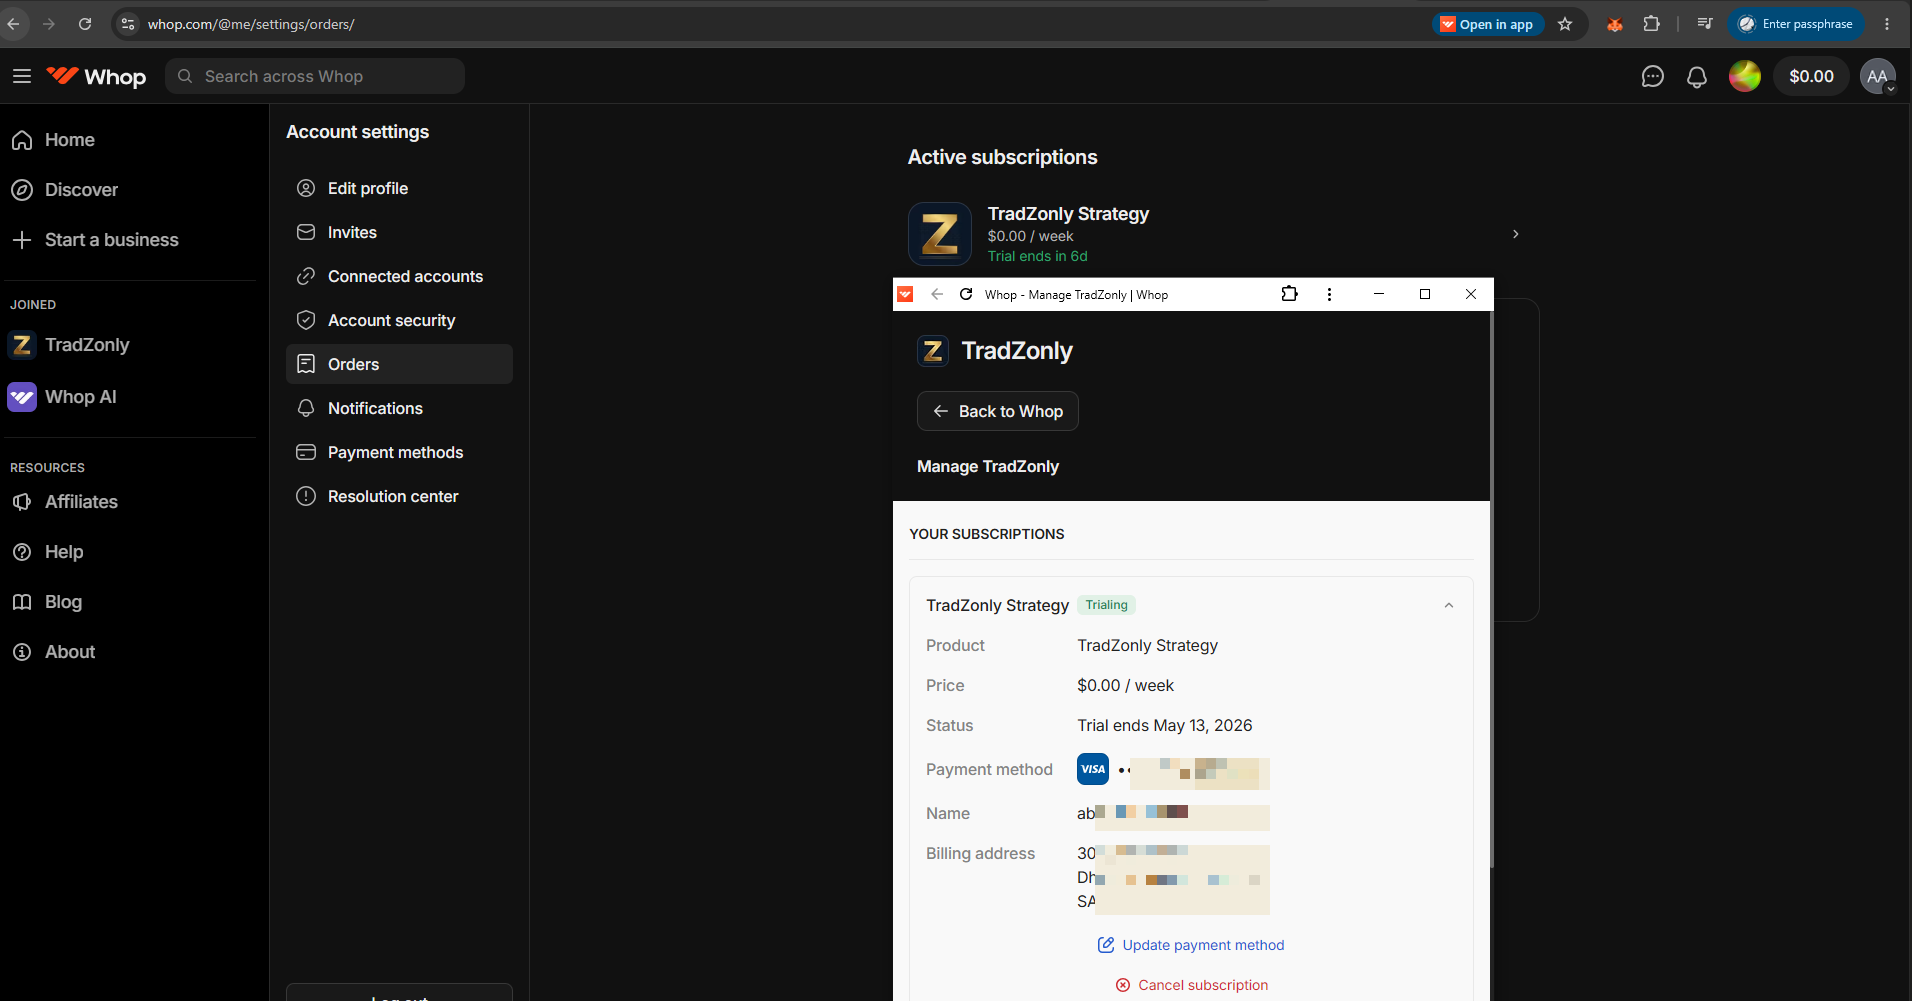Click the site information icon in address bar
The height and width of the screenshot is (1001, 1912).
coord(127,24)
